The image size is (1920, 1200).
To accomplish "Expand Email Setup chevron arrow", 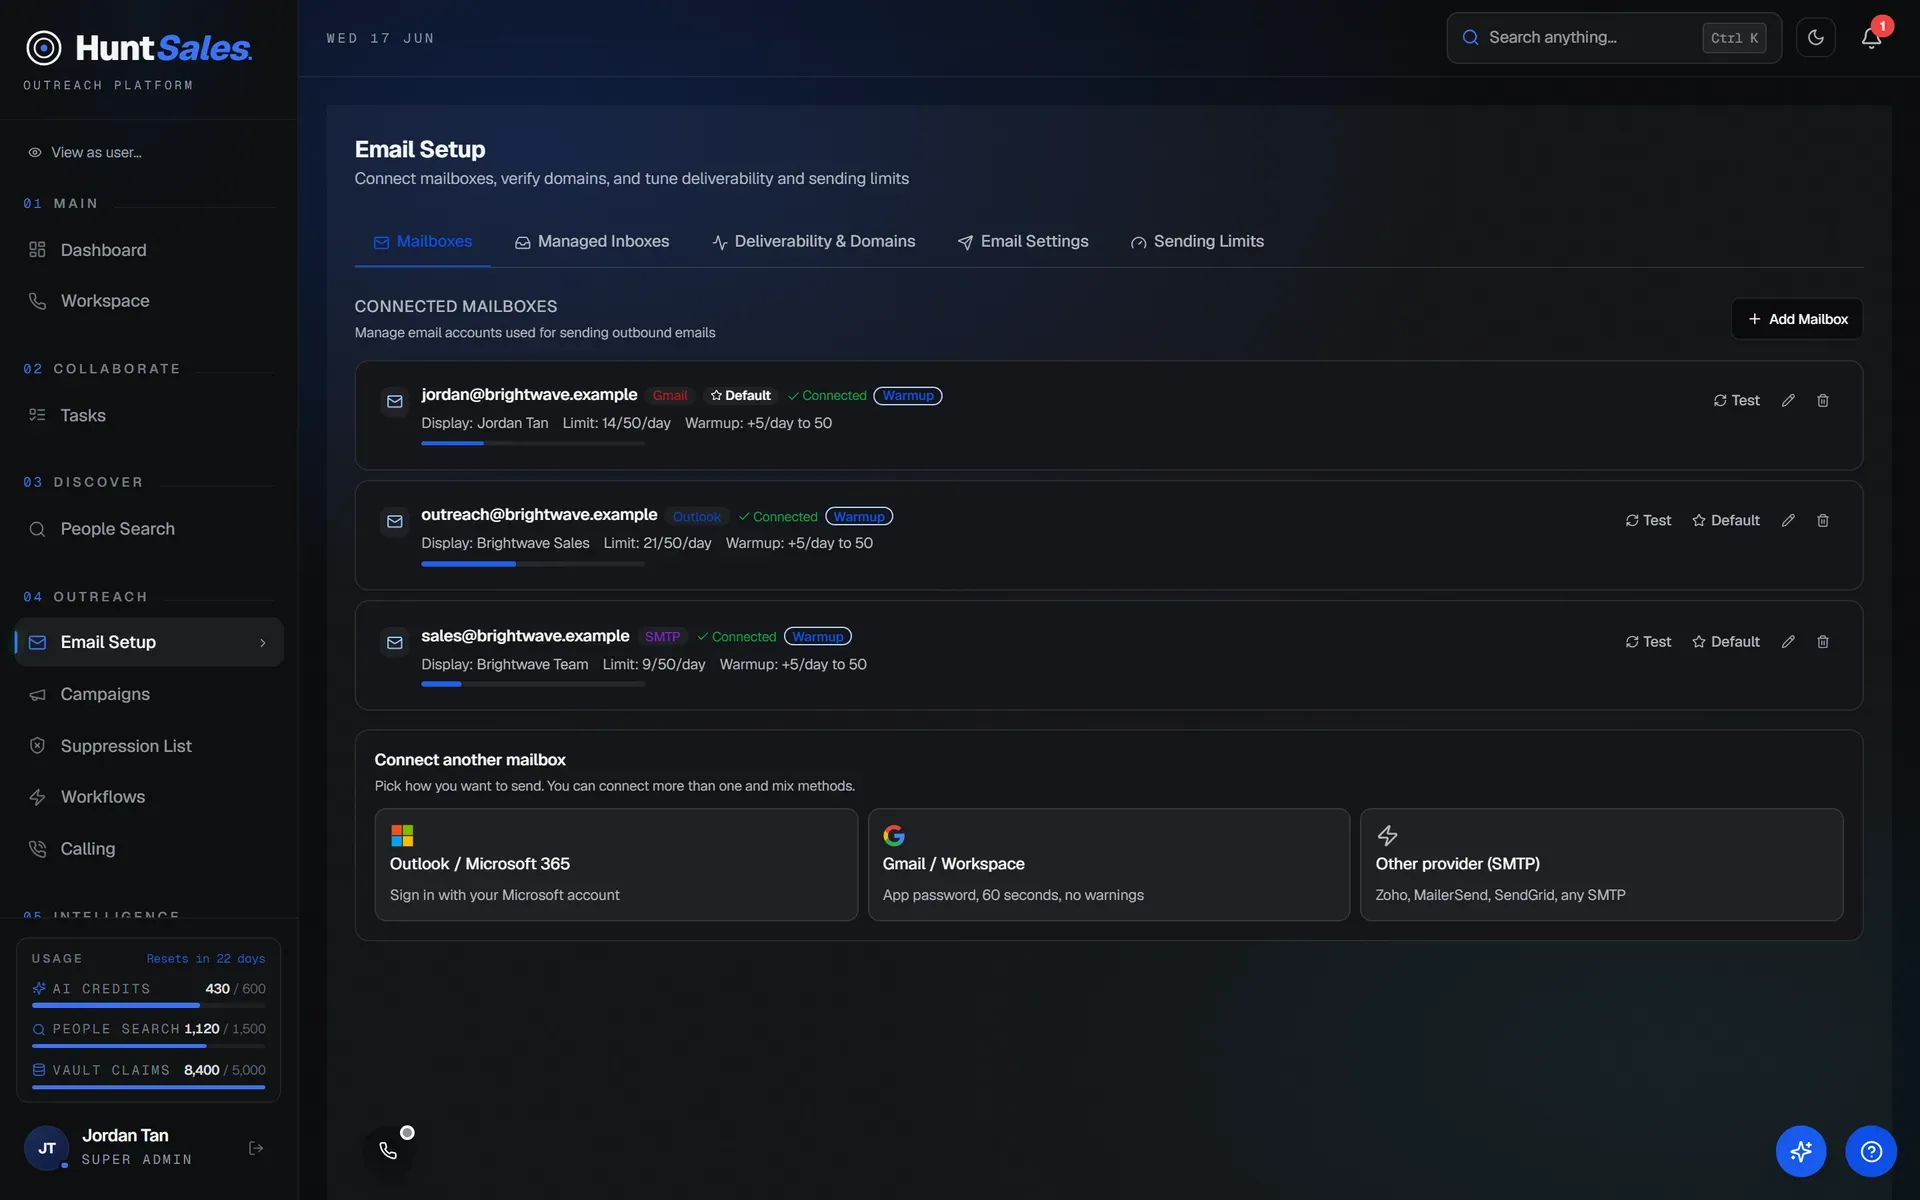I will click(263, 643).
